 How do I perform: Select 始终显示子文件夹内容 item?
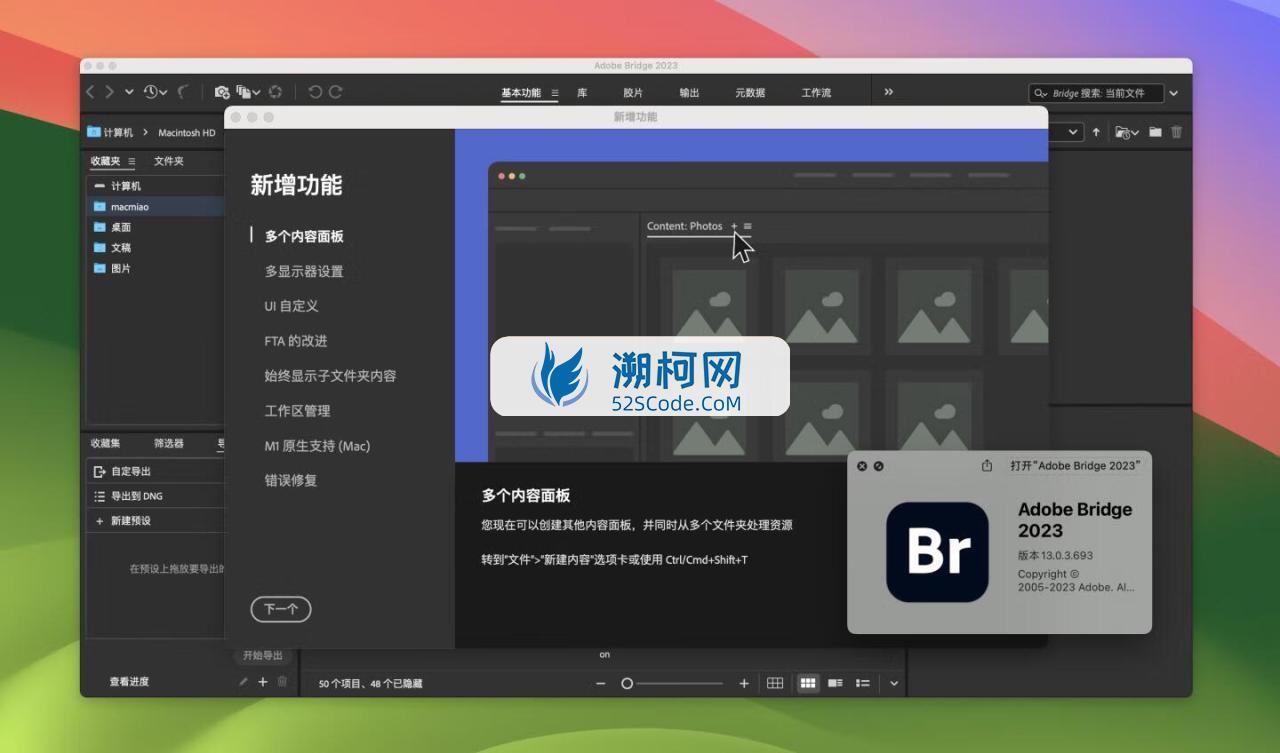330,376
